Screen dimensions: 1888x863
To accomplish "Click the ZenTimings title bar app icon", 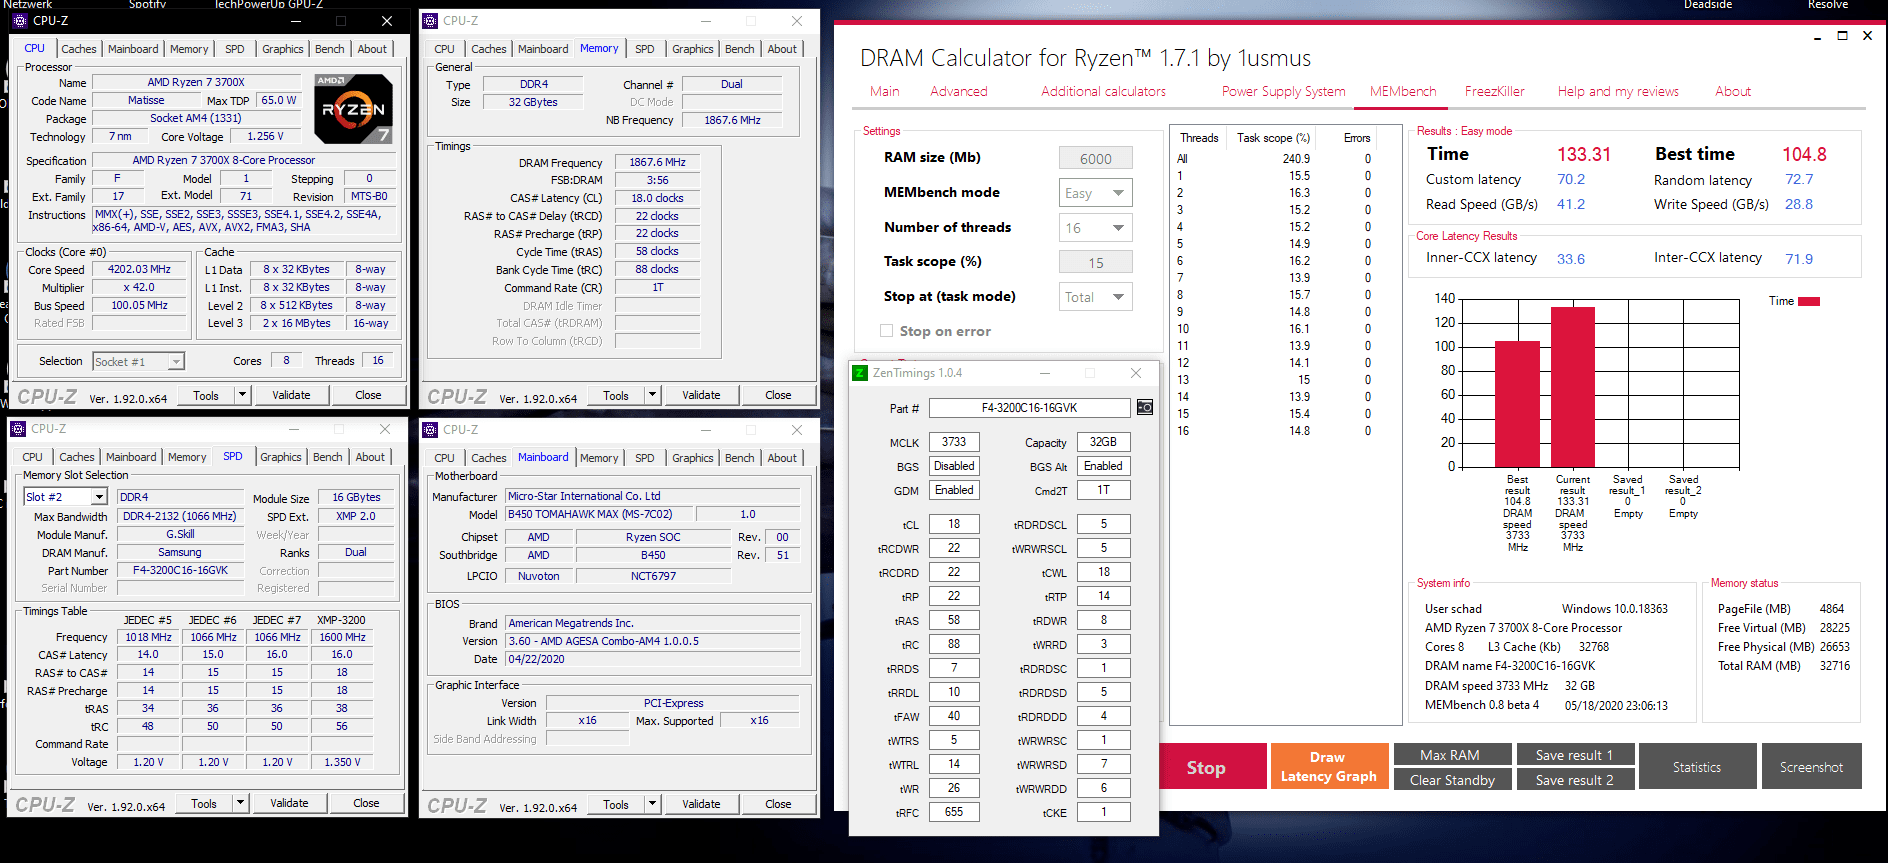I will 860,373.
